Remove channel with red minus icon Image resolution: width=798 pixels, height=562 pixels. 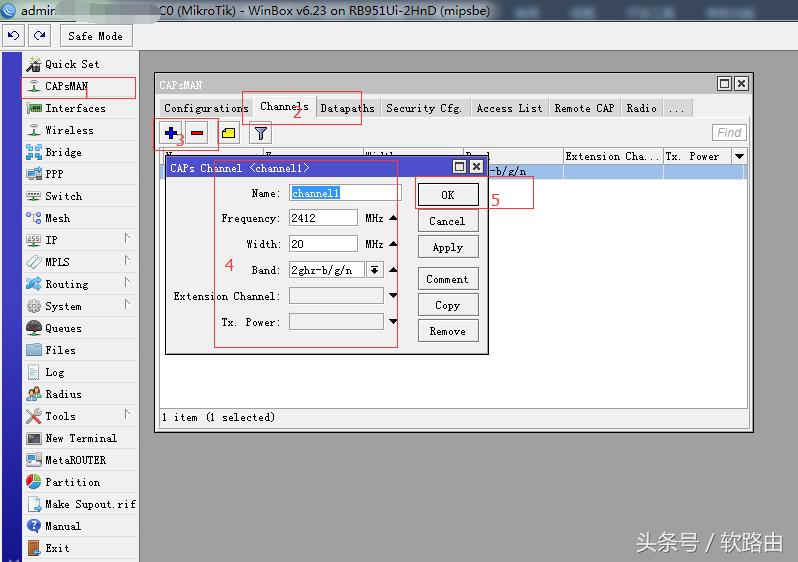point(197,133)
